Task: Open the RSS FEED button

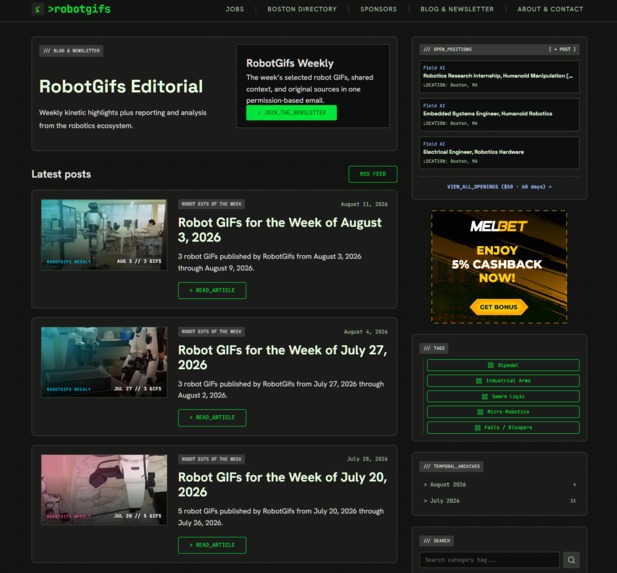Action: pyautogui.click(x=373, y=174)
